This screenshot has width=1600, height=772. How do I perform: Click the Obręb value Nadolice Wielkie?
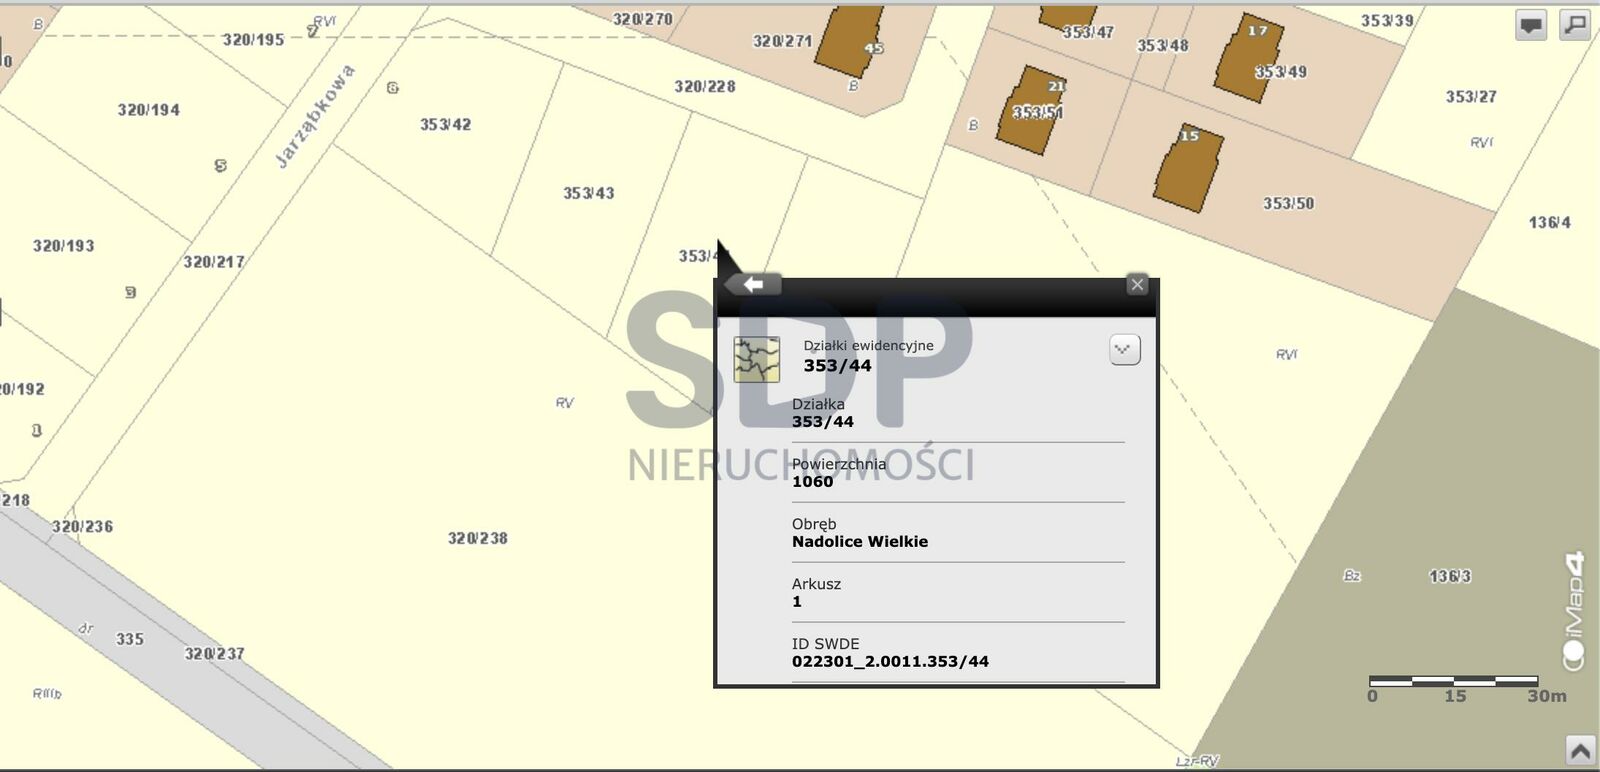pyautogui.click(x=860, y=542)
